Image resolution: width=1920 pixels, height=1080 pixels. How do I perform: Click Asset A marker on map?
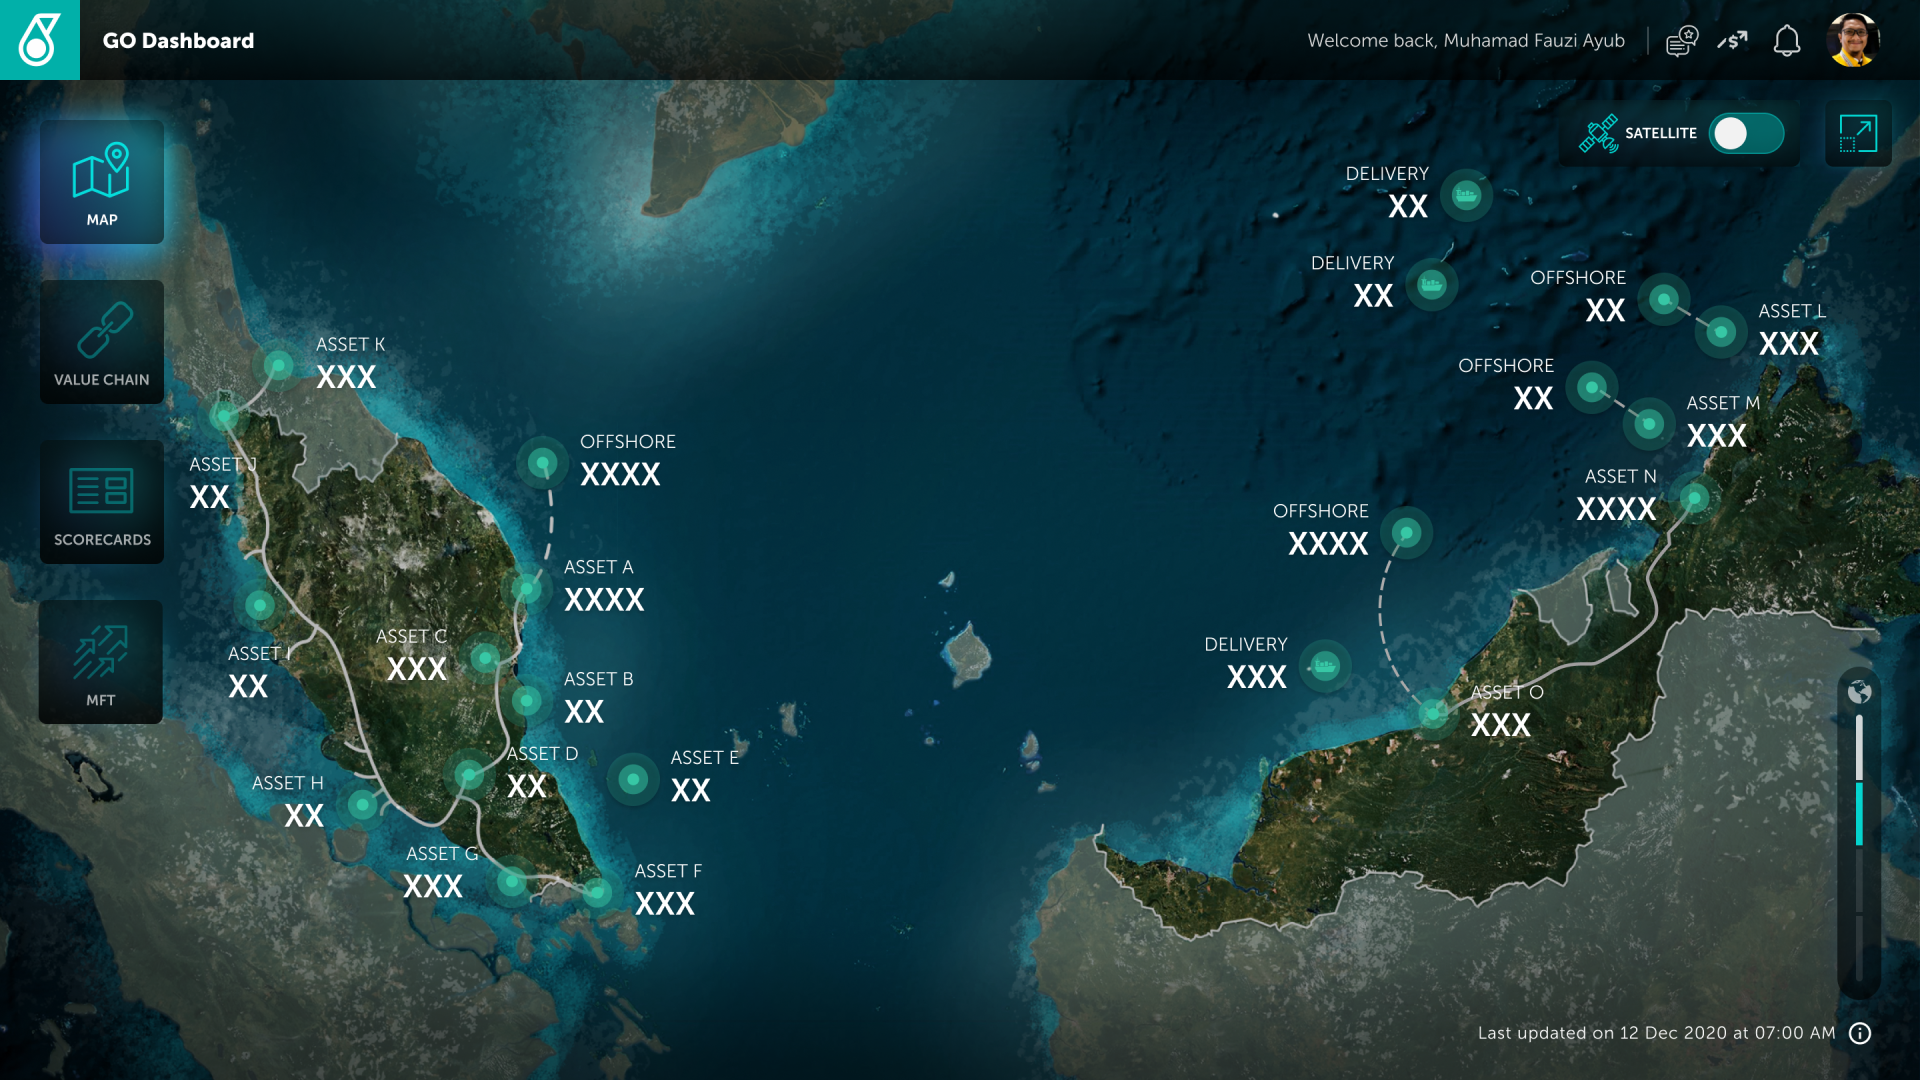click(527, 588)
